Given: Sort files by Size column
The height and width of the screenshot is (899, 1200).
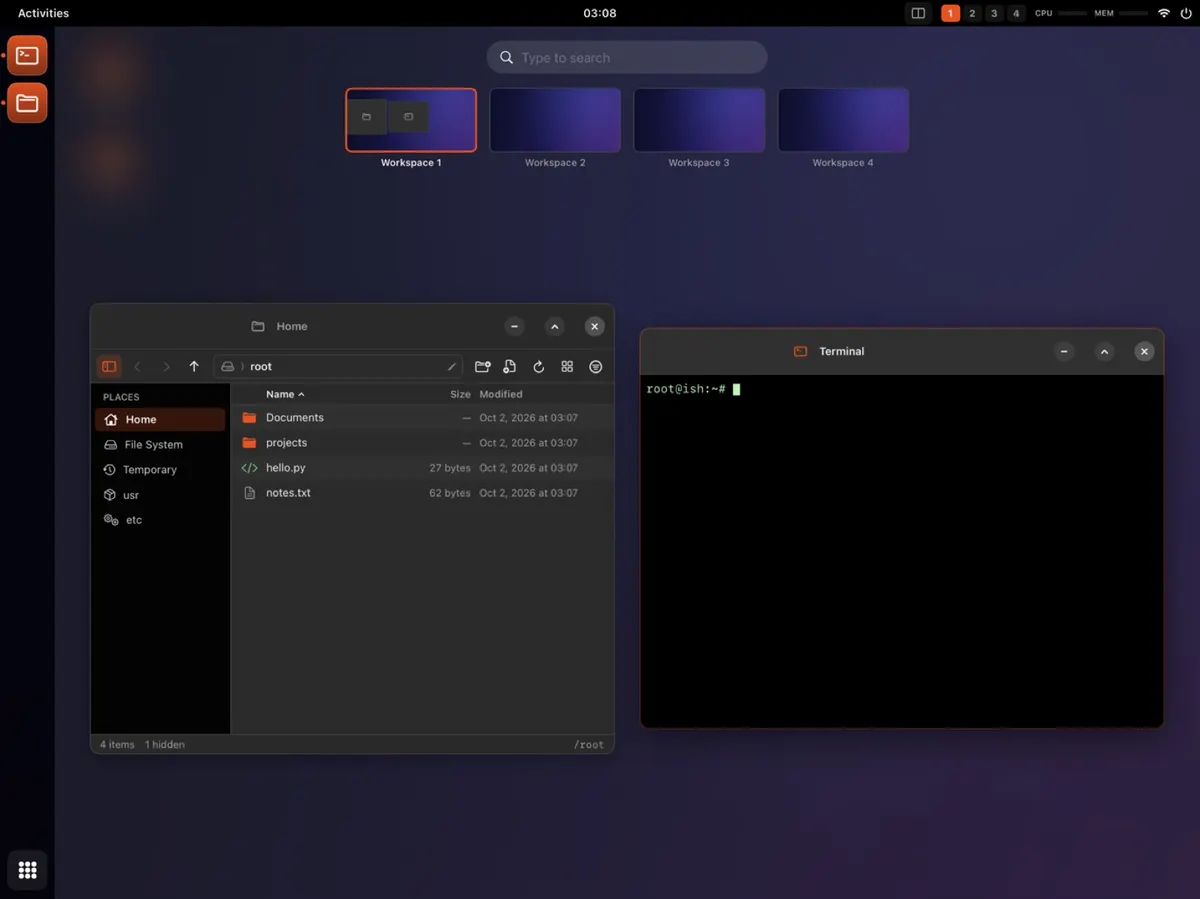Looking at the screenshot, I should [x=460, y=394].
